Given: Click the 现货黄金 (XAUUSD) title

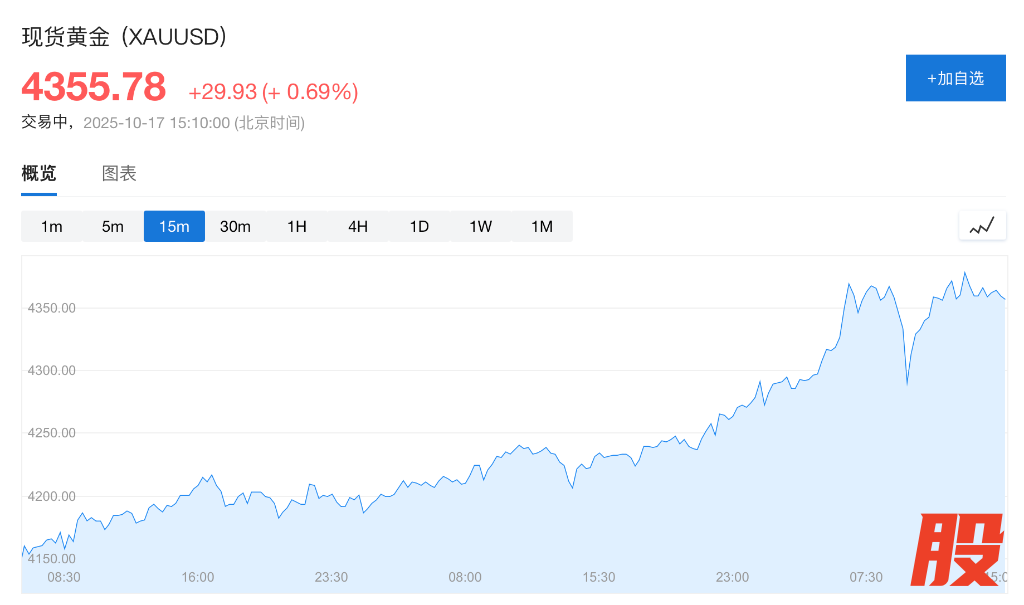Looking at the screenshot, I should click(125, 37).
